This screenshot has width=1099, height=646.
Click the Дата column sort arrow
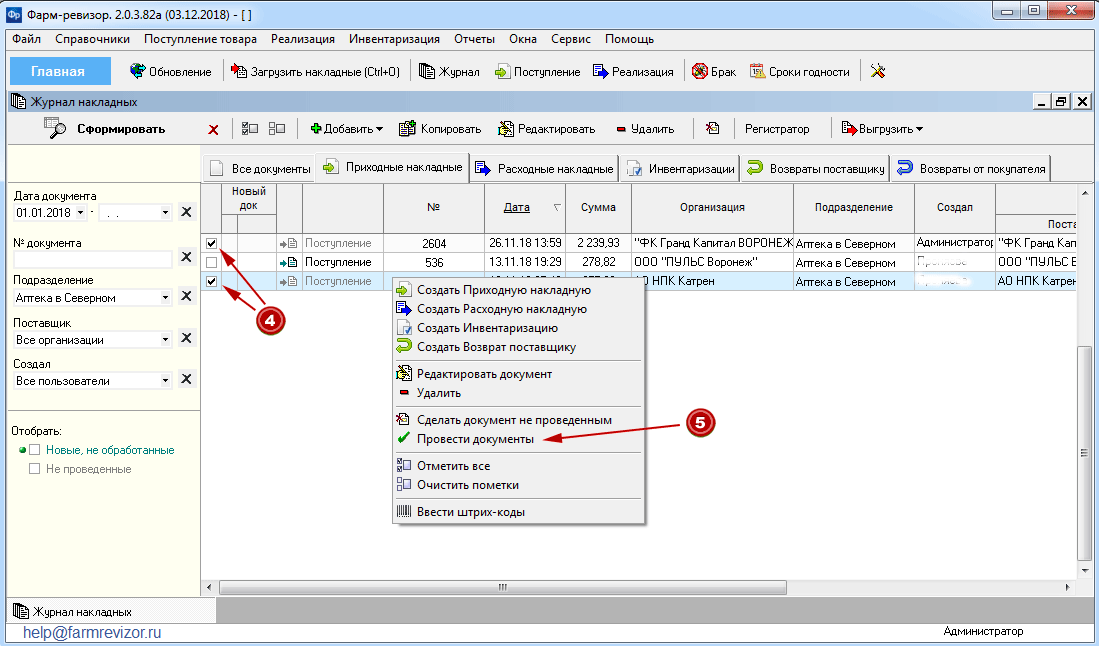coord(557,207)
